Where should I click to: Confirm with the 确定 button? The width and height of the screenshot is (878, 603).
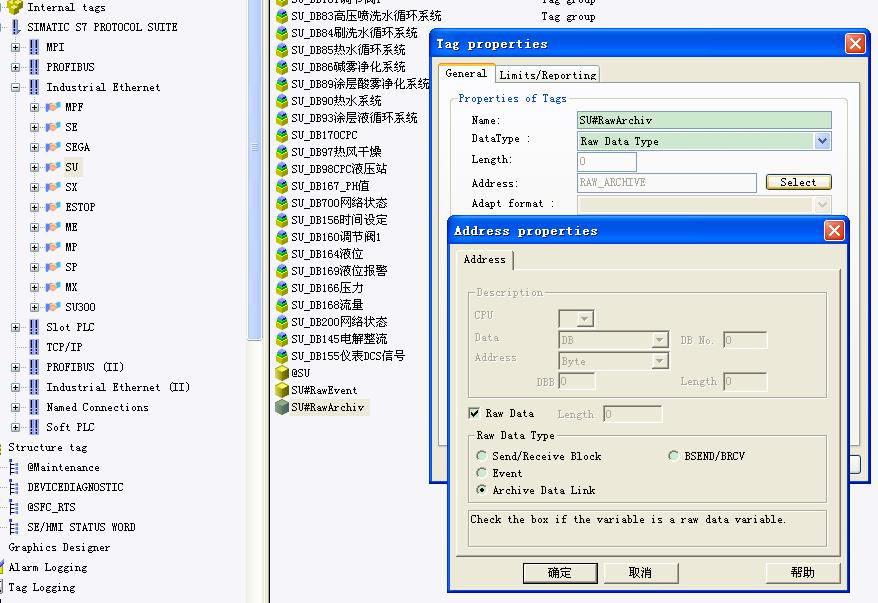pos(560,573)
